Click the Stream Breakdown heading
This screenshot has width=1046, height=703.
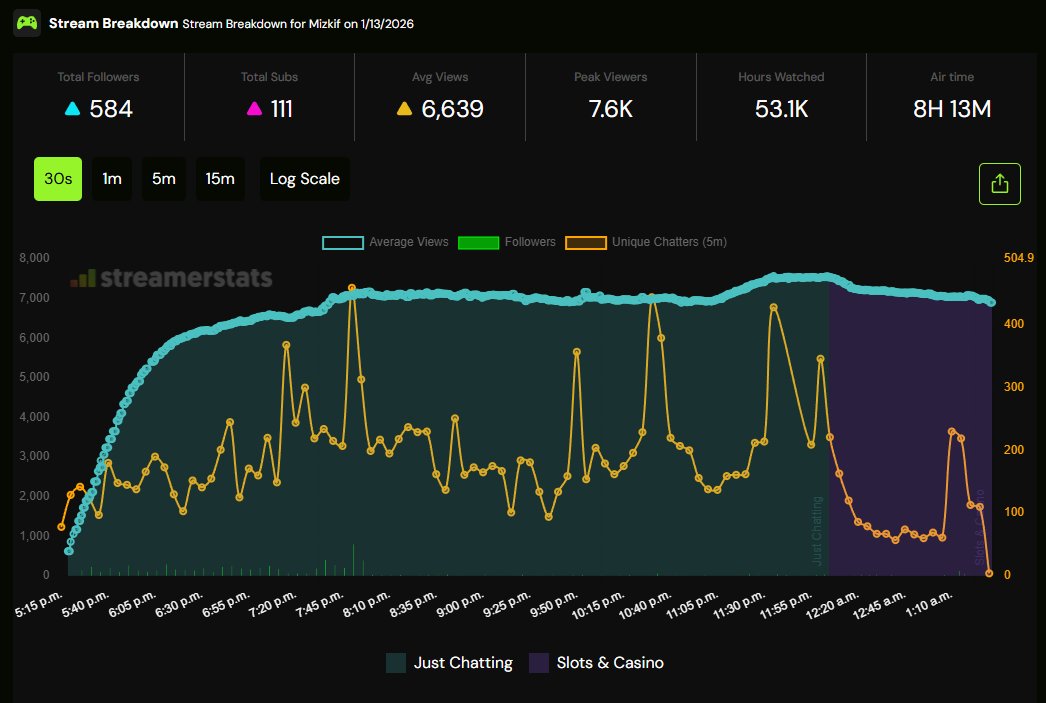(113, 23)
